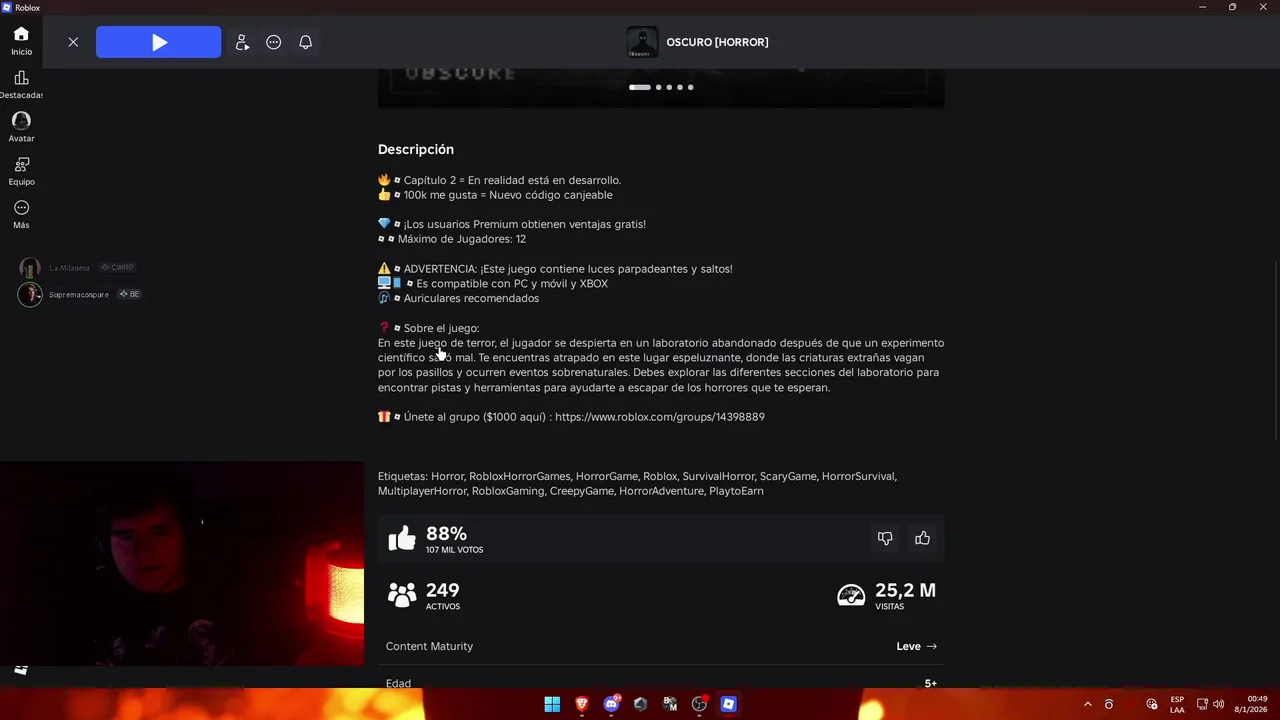Click the ESP LAA language indicator

pos(1177,704)
